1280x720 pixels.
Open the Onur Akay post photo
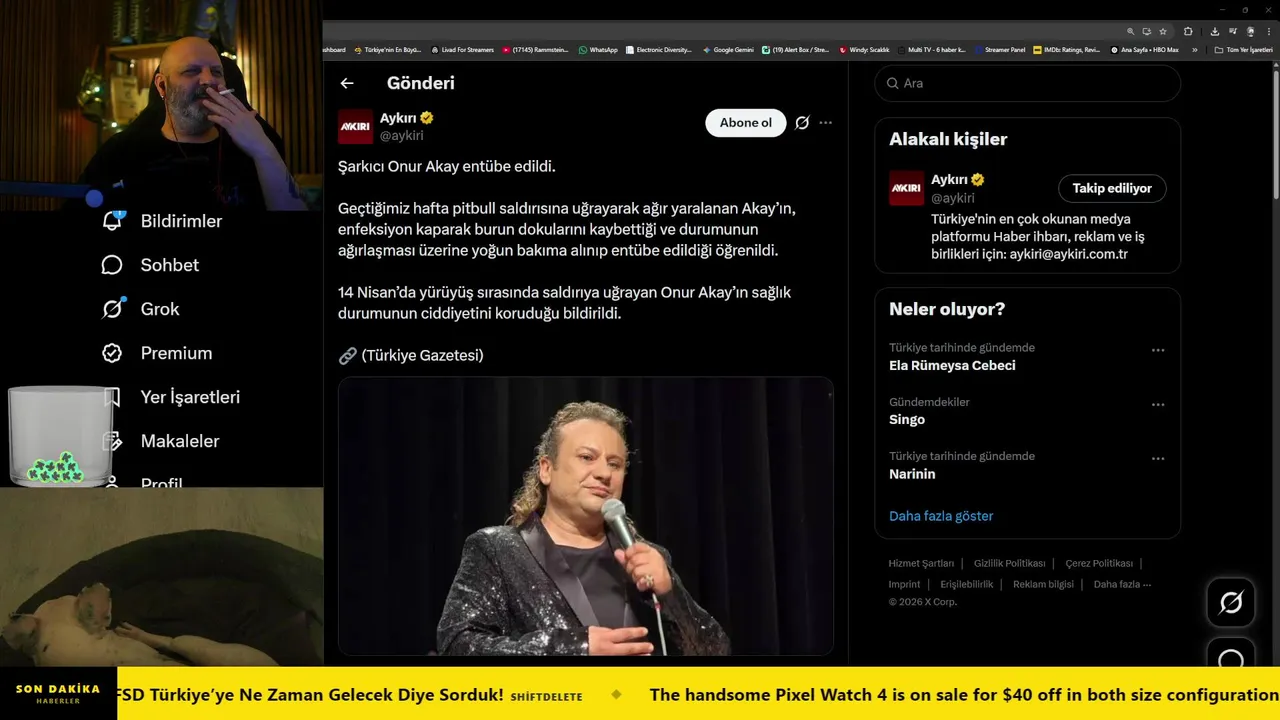click(x=585, y=515)
